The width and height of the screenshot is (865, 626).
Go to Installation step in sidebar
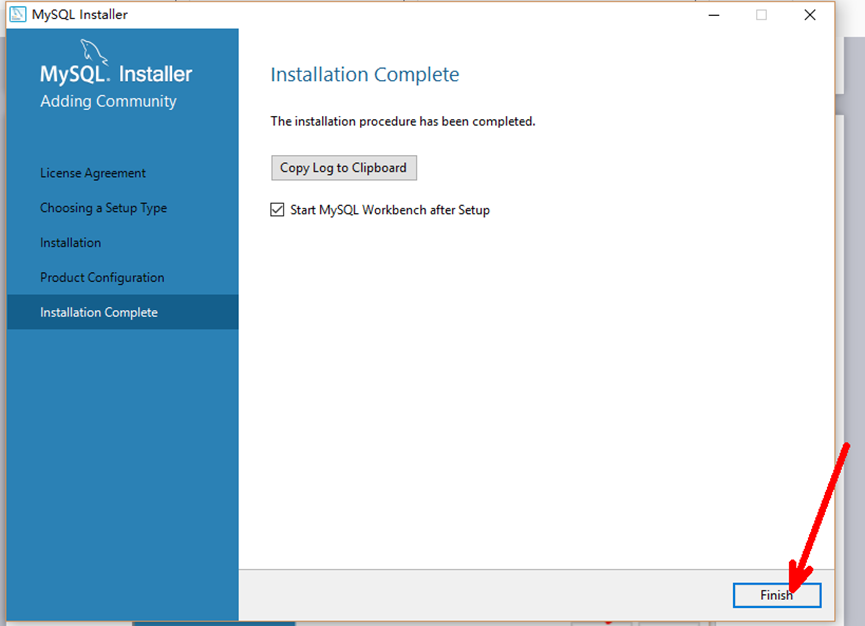71,243
